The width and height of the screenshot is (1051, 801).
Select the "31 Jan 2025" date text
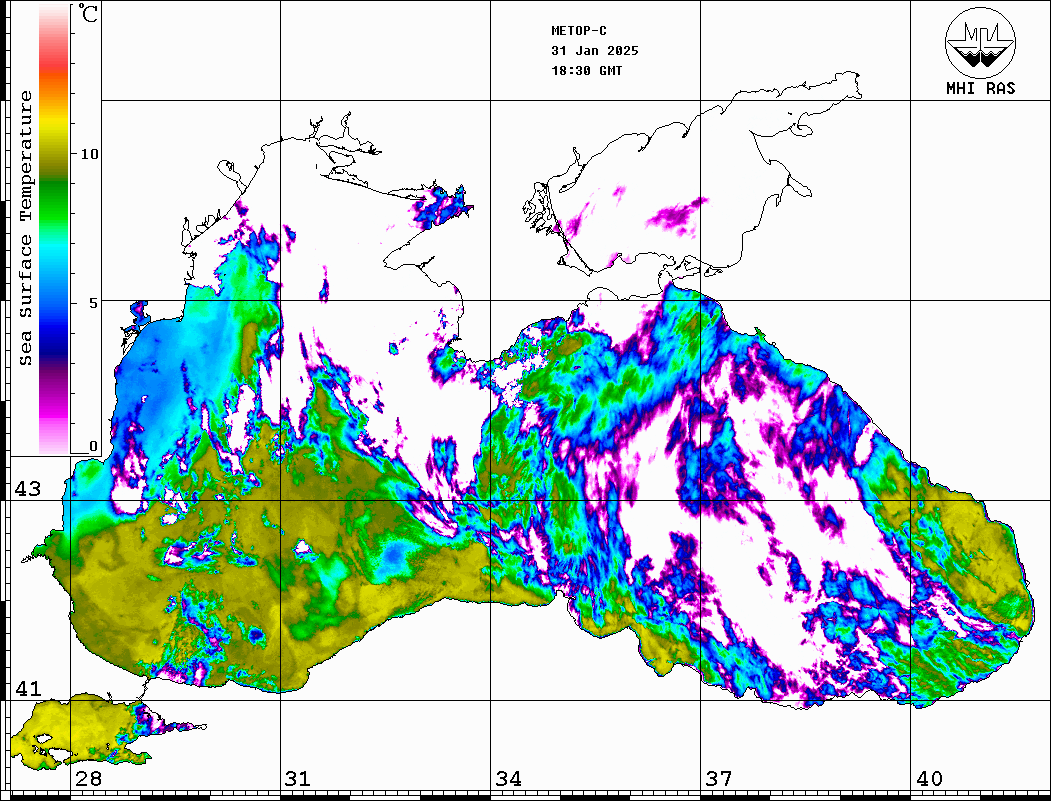pos(594,51)
